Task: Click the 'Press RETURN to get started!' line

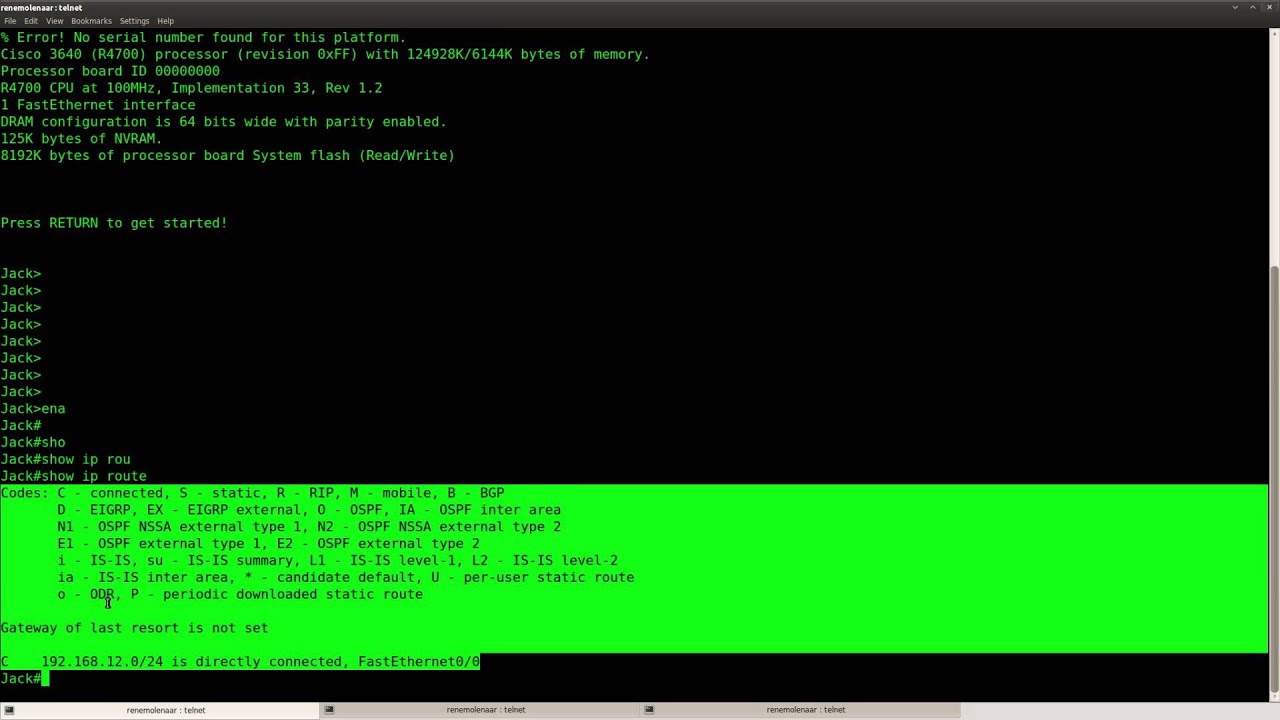Action: [114, 223]
